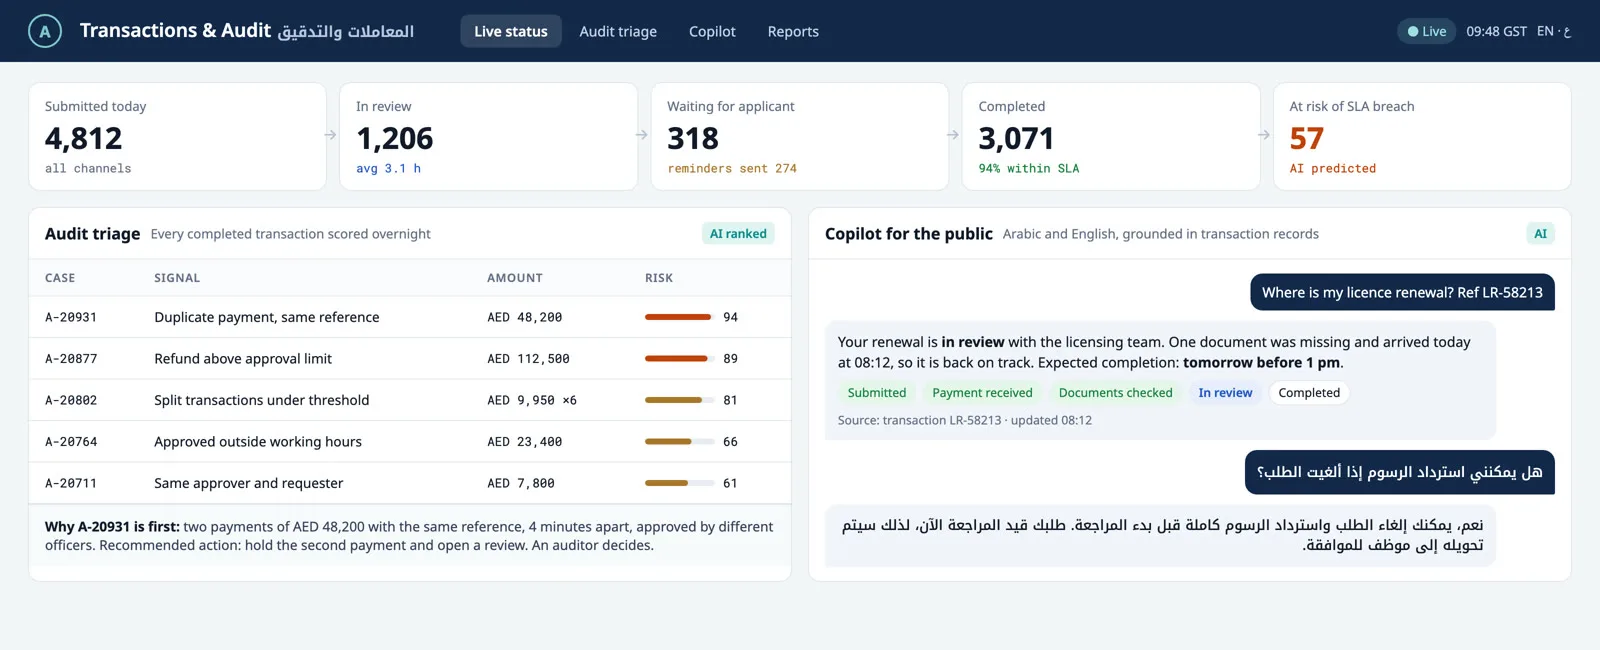Select case A-20764
This screenshot has width=1600, height=650.
[x=71, y=442]
